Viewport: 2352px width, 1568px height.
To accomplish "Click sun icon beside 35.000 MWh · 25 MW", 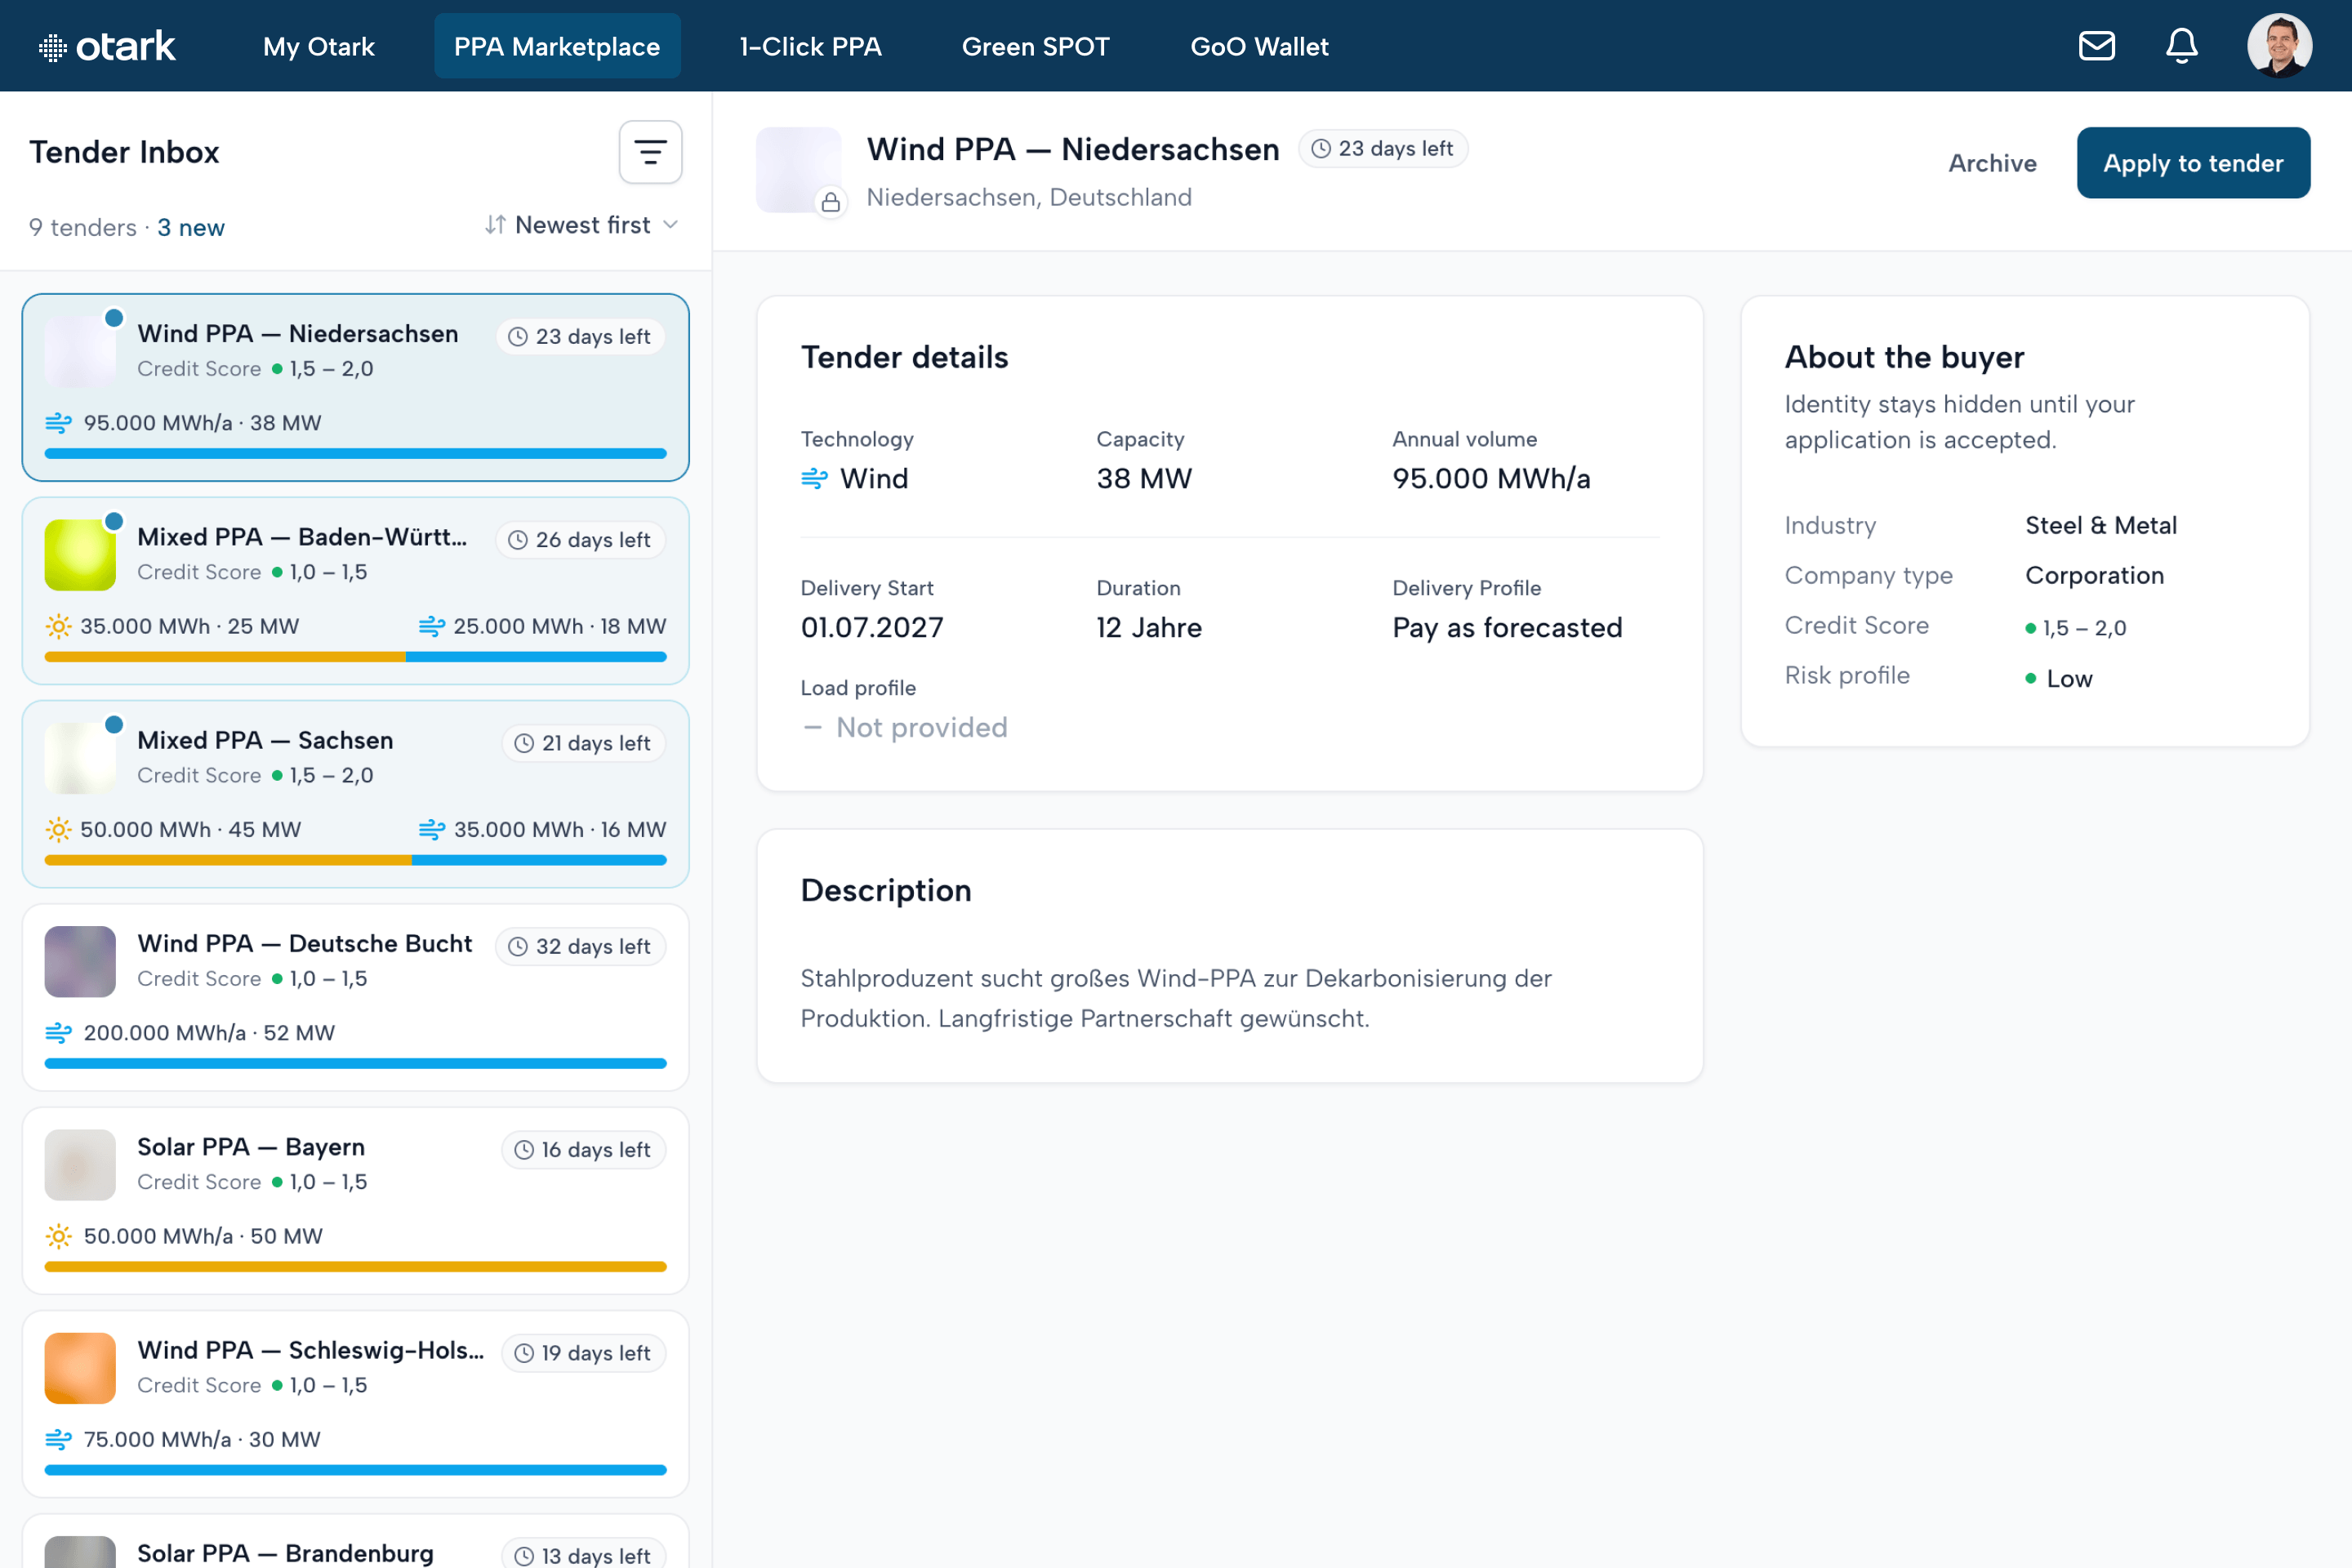I will (x=58, y=626).
